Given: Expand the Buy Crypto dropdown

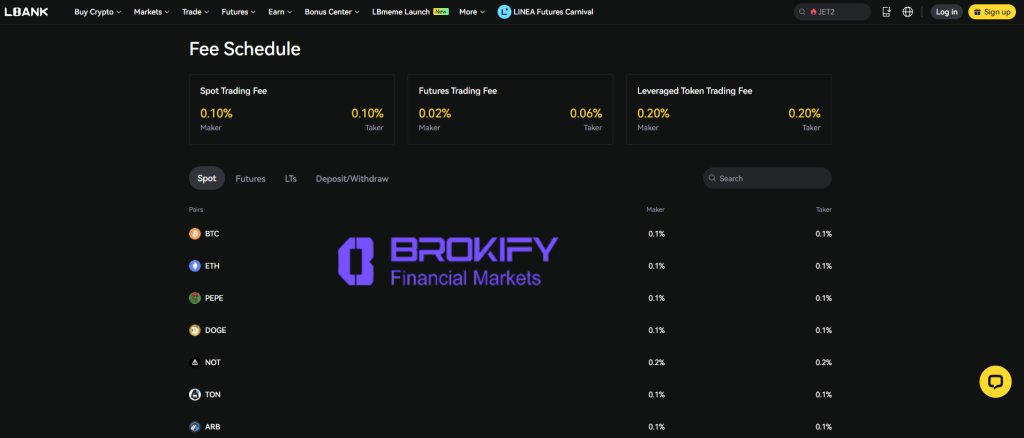Looking at the screenshot, I should (97, 12).
